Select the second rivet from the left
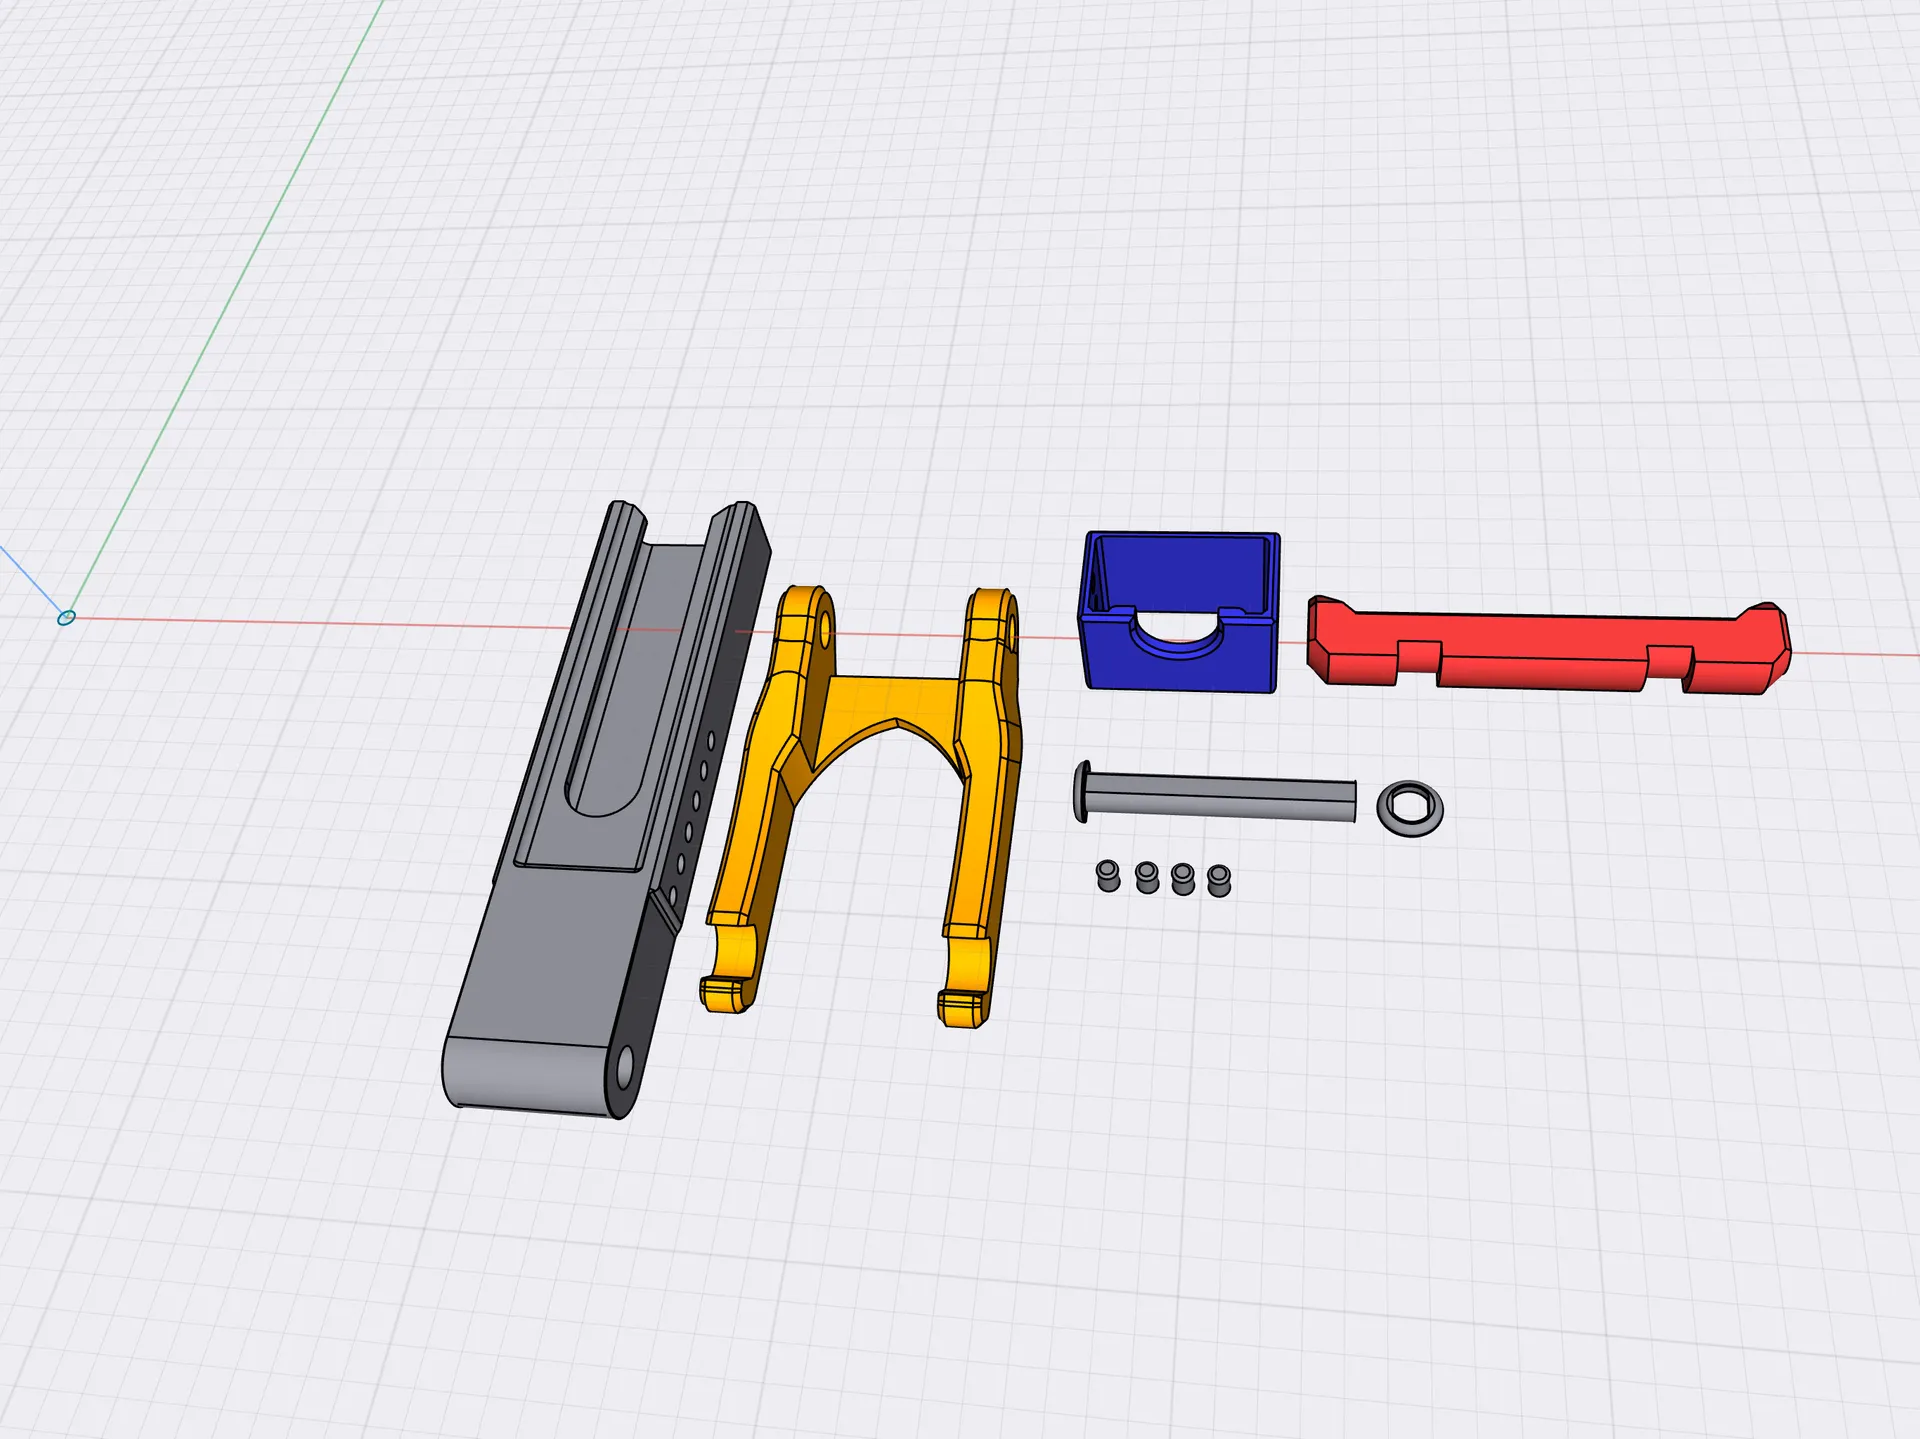This screenshot has width=1920, height=1439. (1147, 878)
